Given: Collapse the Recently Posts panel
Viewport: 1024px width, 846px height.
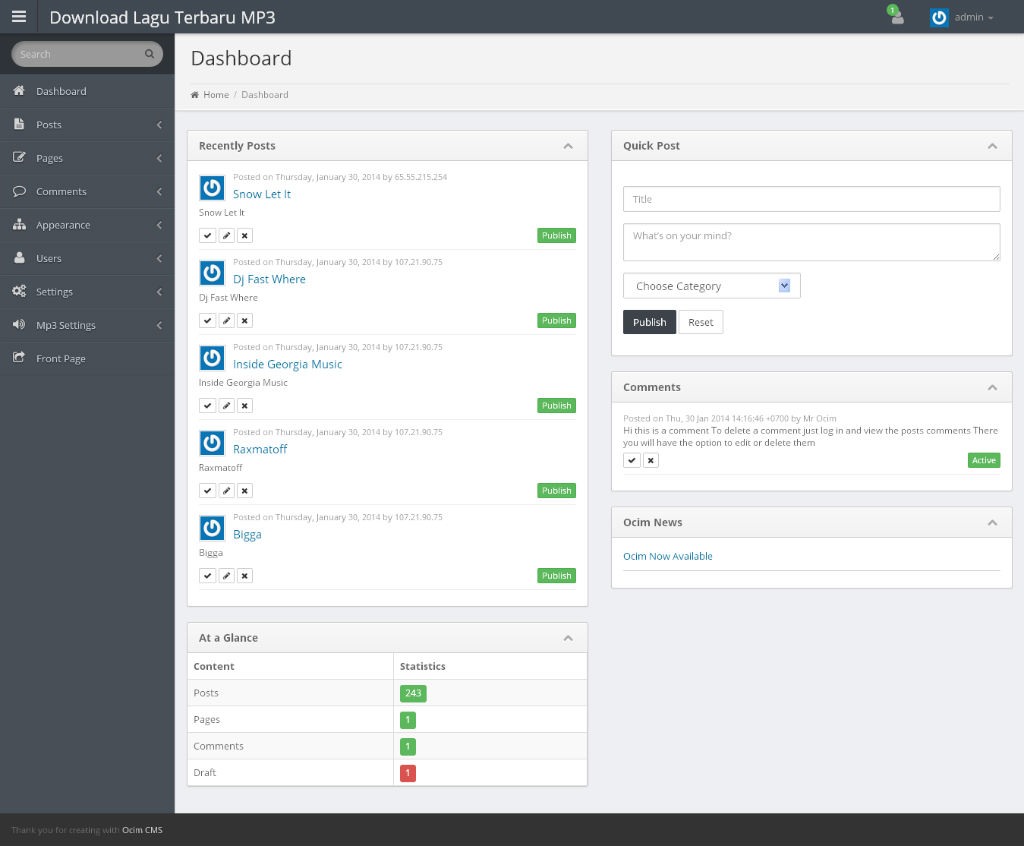Looking at the screenshot, I should [x=568, y=146].
